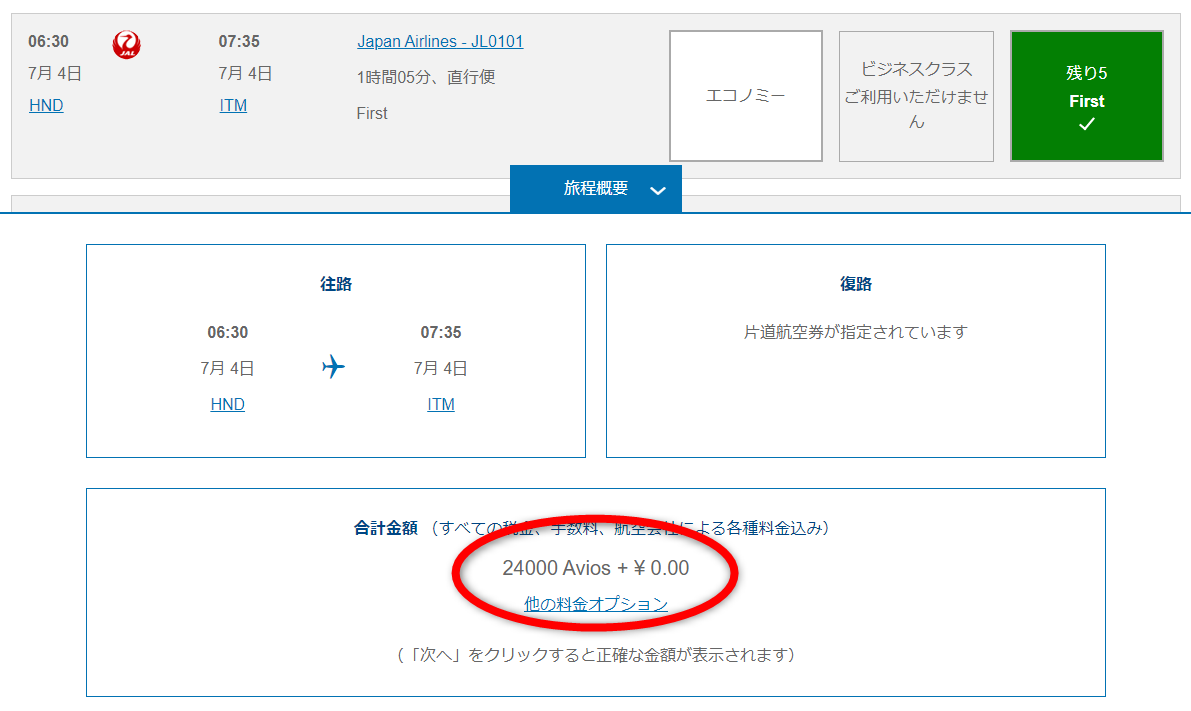Open Japan Airlines - JL0101 flight link
The image size is (1191, 711).
tap(441, 42)
